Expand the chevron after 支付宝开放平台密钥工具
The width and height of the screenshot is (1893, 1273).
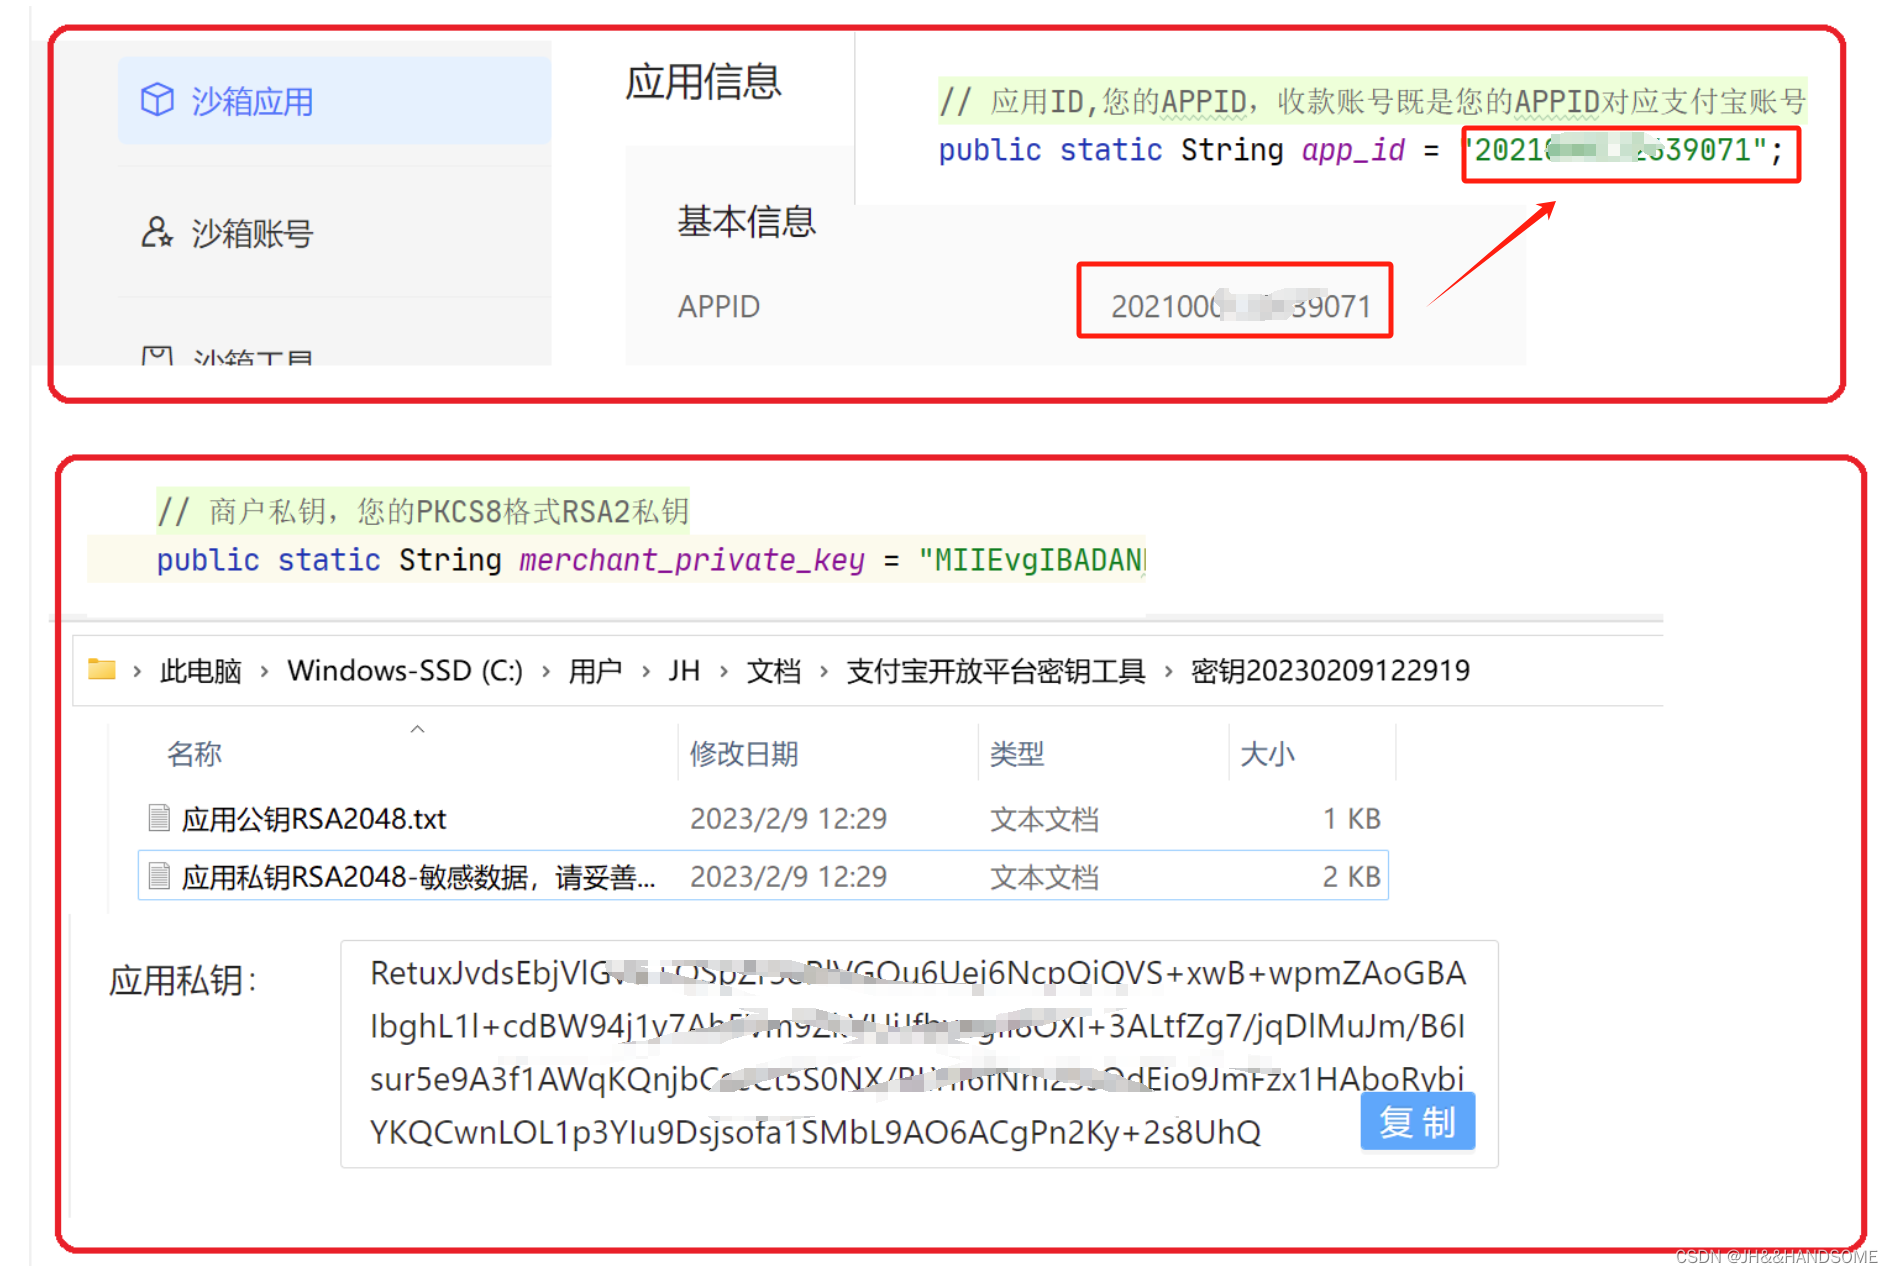1168,671
